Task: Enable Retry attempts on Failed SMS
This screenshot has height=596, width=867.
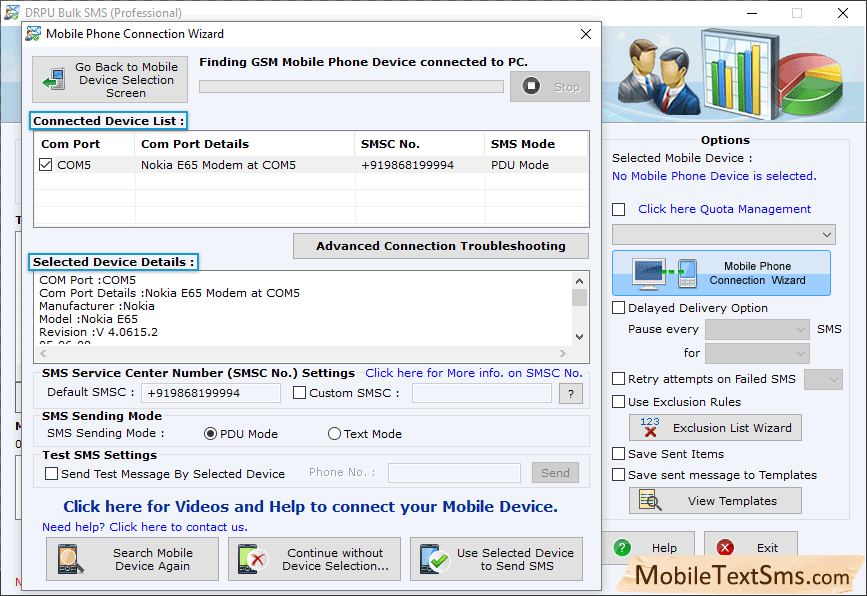Action: [619, 379]
